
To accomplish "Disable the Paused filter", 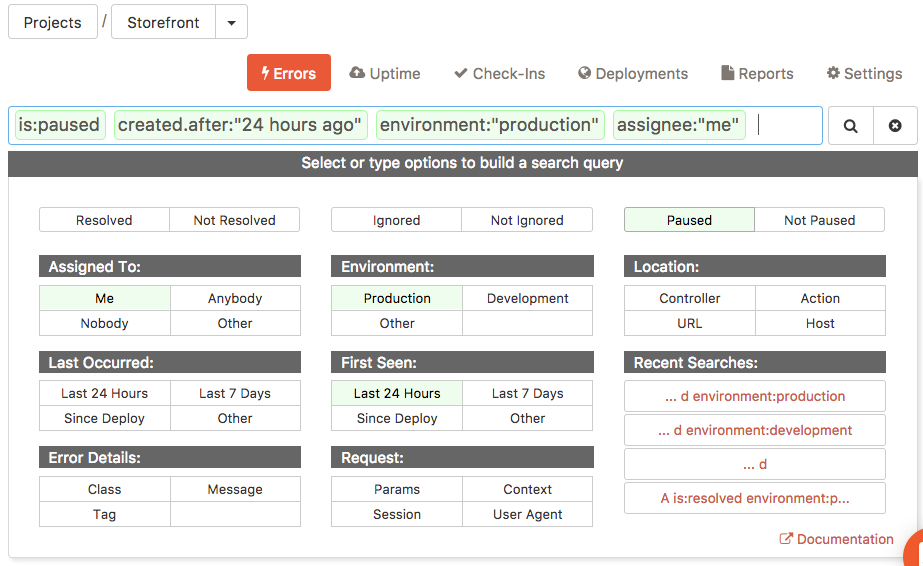I will coord(689,220).
